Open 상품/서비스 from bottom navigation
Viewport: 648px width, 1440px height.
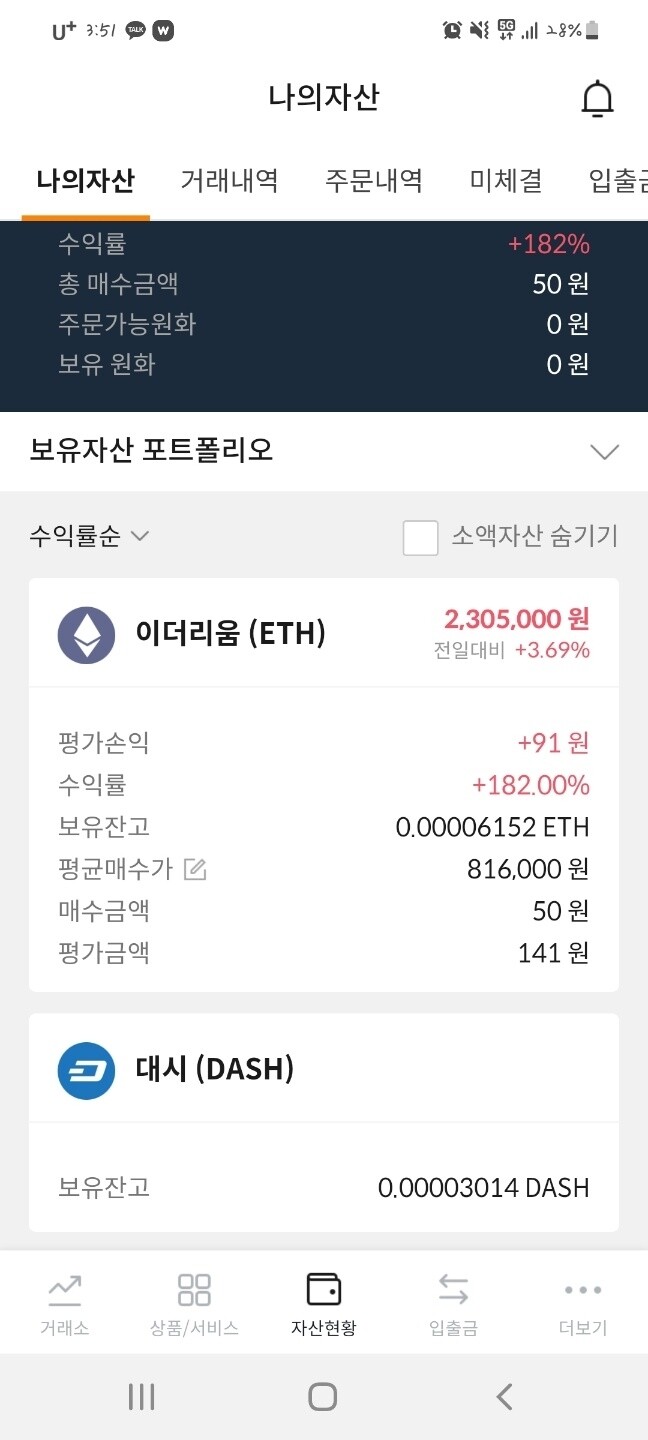194,1302
